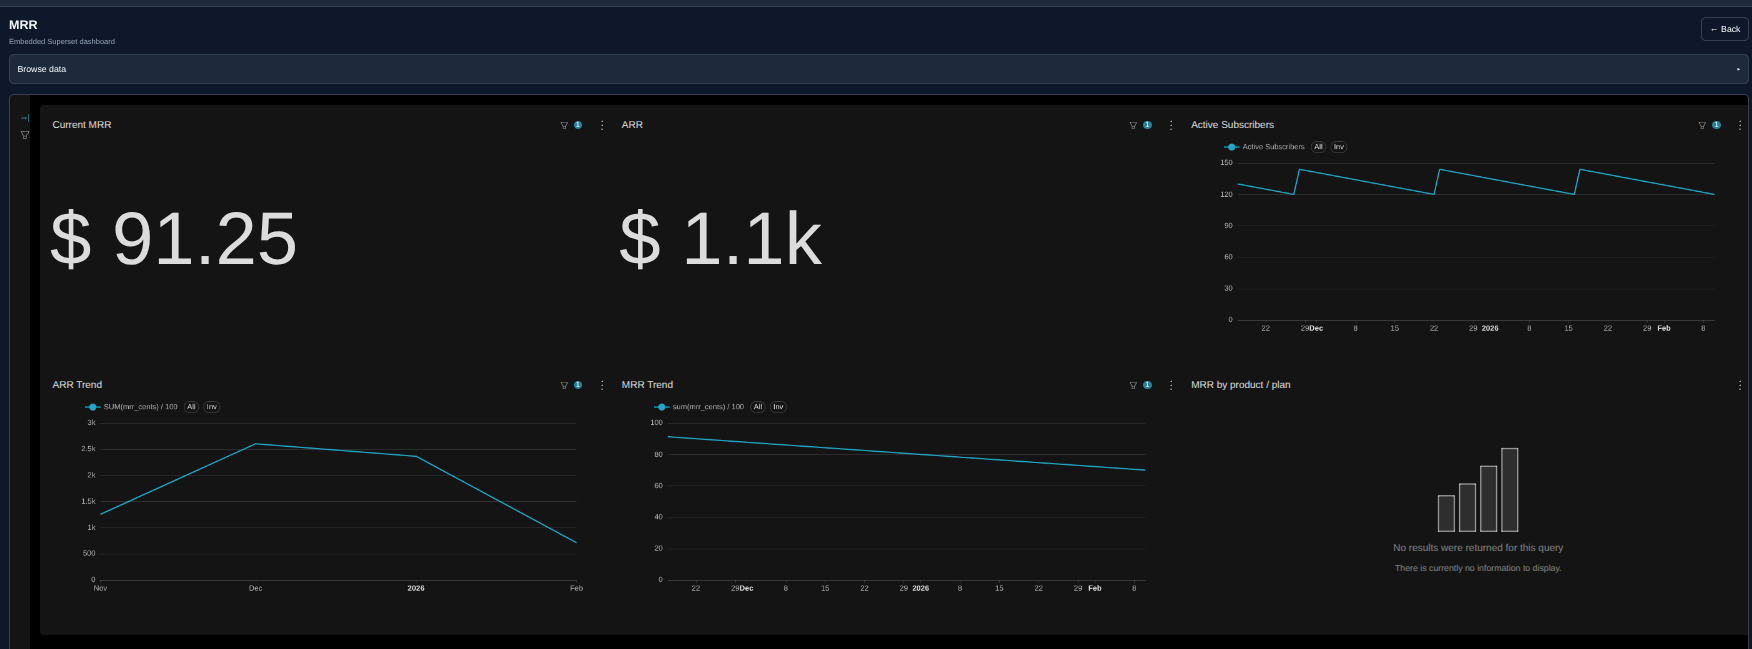Image resolution: width=1752 pixels, height=649 pixels.
Task: Click 'No results were returned for this query'
Action: coord(1478,548)
